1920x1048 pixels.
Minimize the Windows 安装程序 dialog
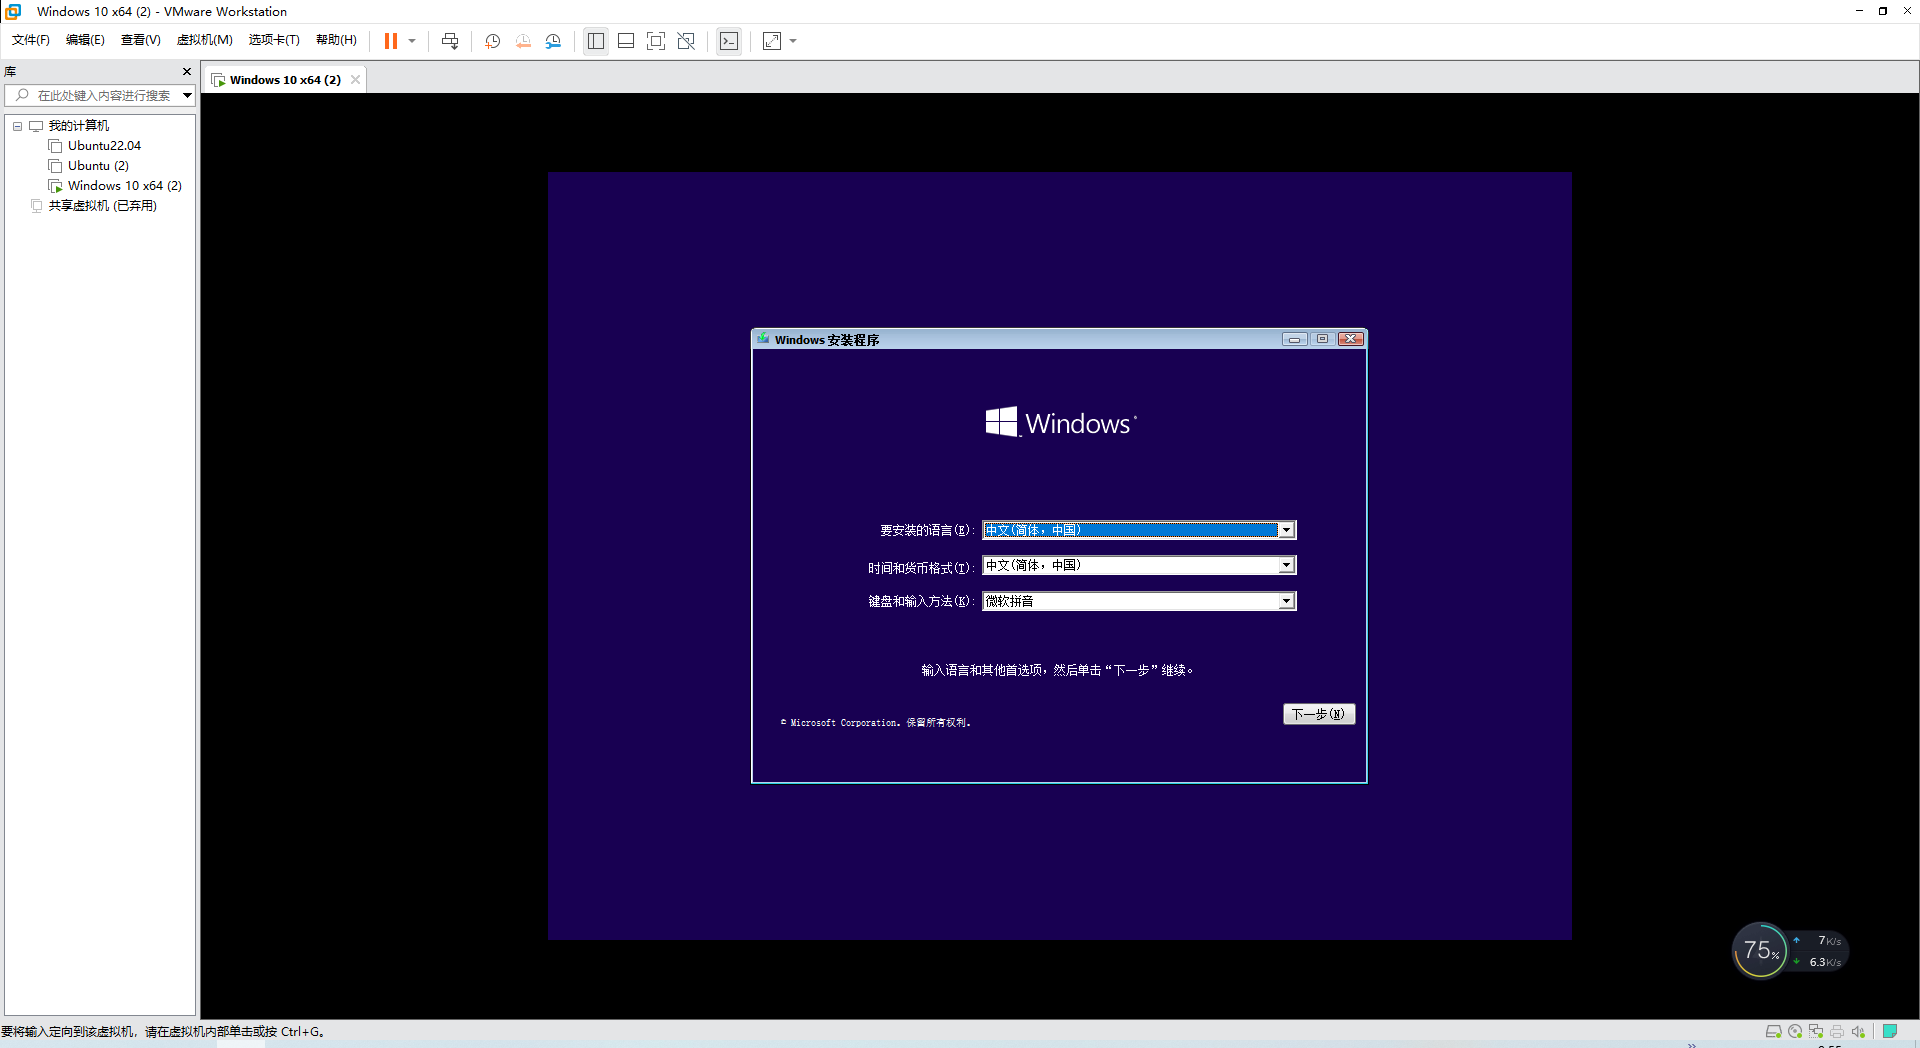click(x=1295, y=339)
